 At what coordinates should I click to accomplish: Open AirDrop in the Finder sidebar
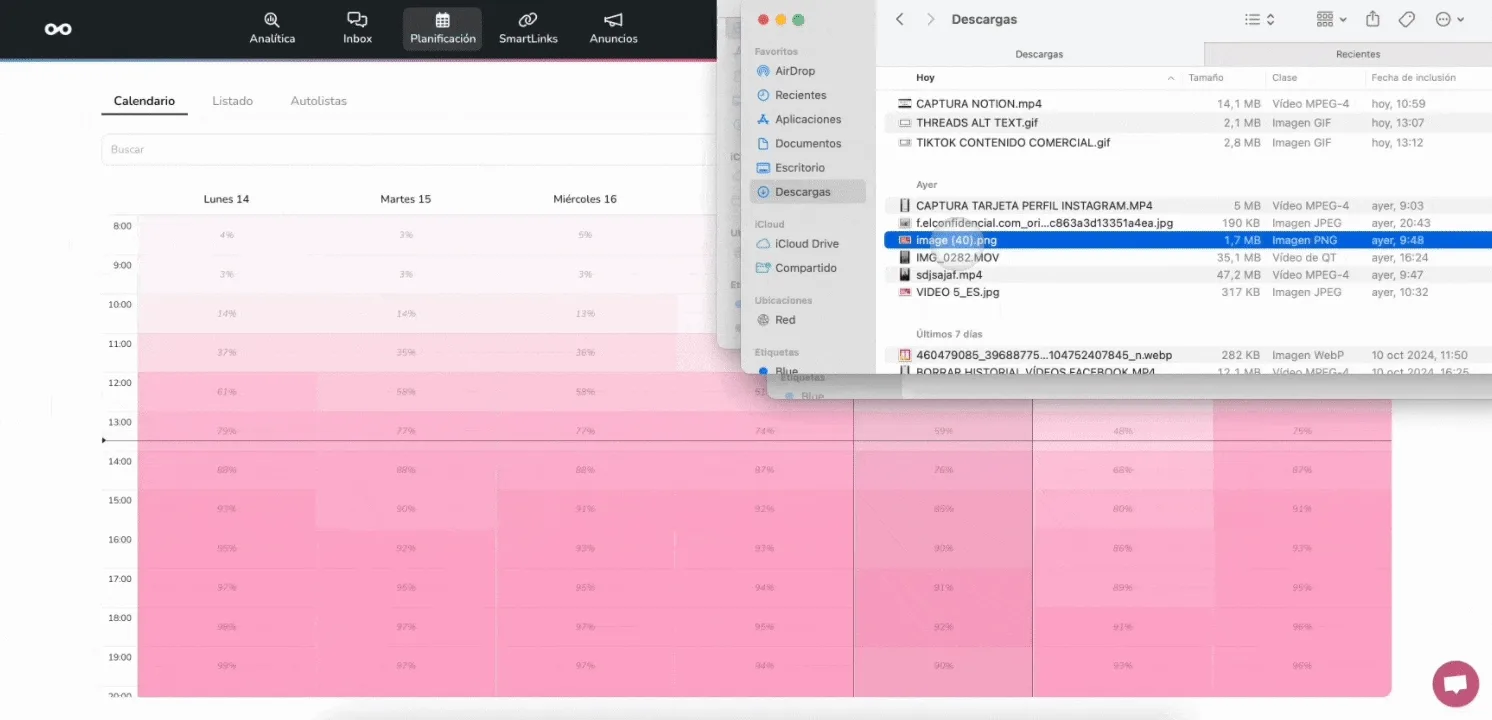tap(794, 71)
